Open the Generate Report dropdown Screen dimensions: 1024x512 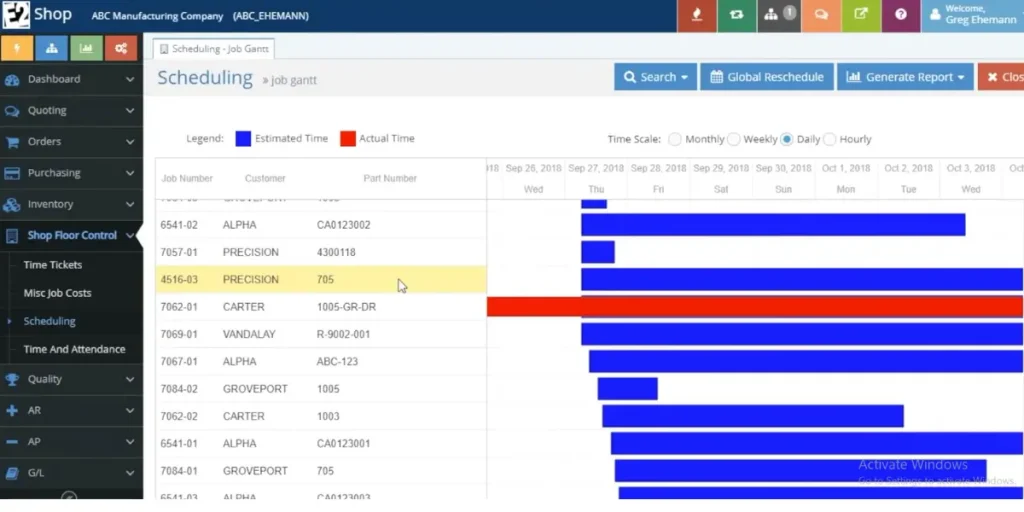905,77
